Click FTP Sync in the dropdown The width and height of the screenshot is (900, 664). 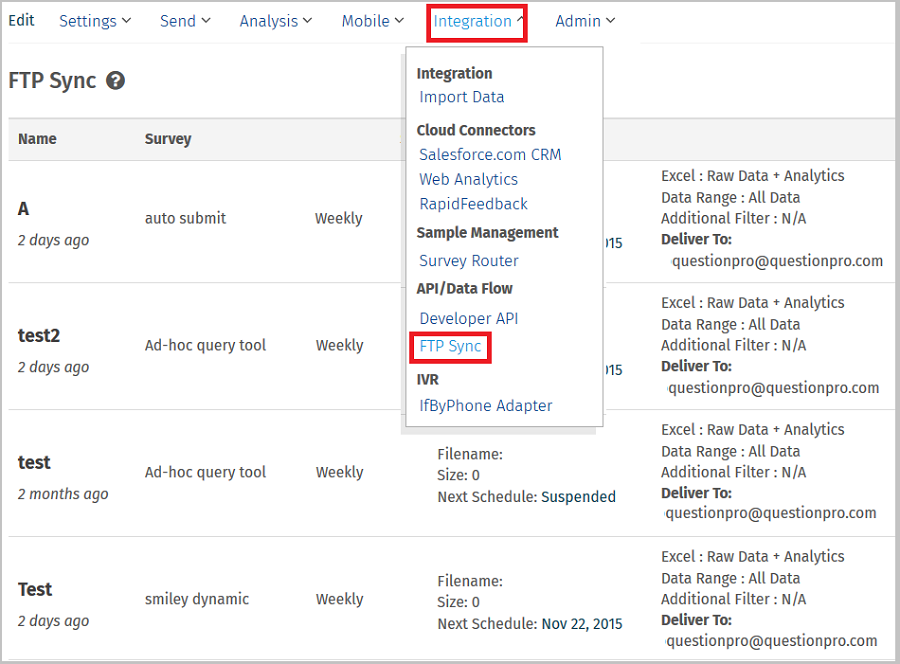point(450,346)
